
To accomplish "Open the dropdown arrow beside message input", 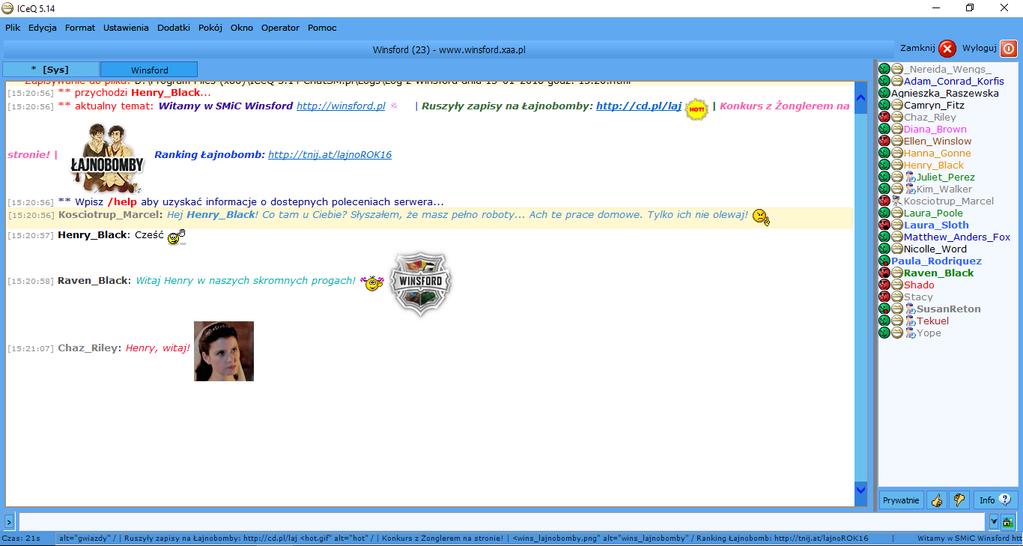I will click(994, 521).
